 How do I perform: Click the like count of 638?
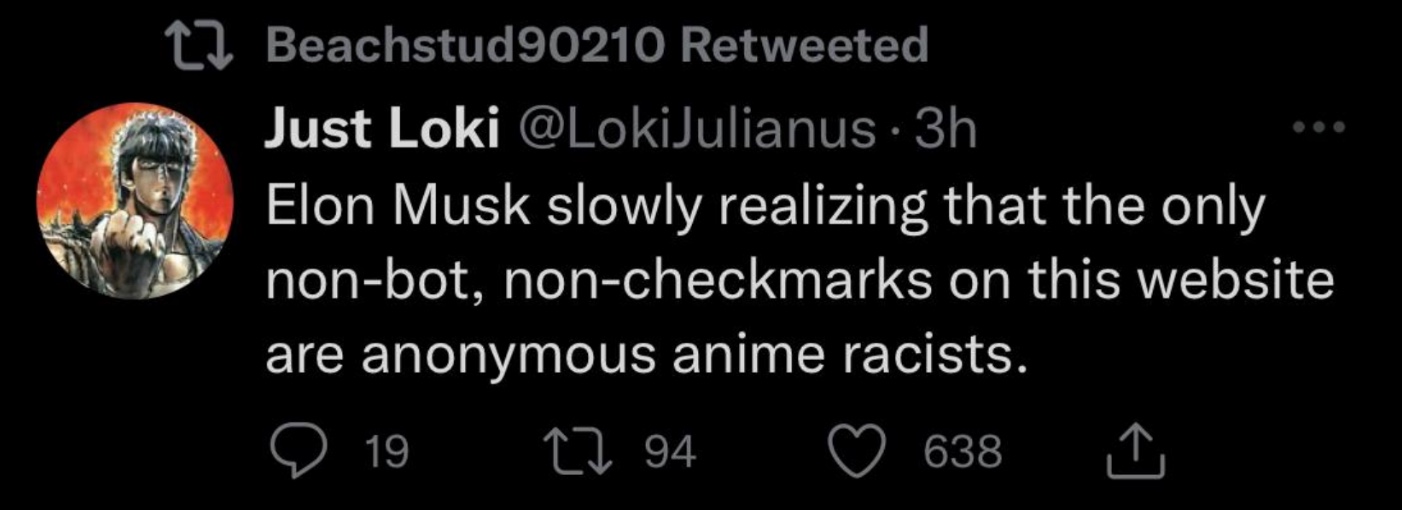click(961, 453)
